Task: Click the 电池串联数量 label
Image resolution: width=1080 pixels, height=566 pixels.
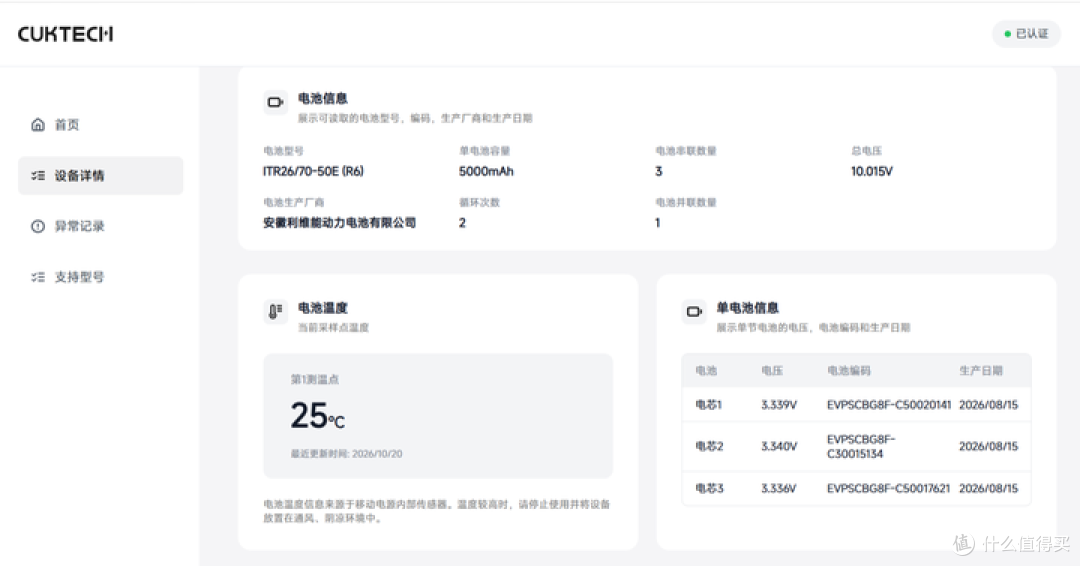Action: (686, 151)
